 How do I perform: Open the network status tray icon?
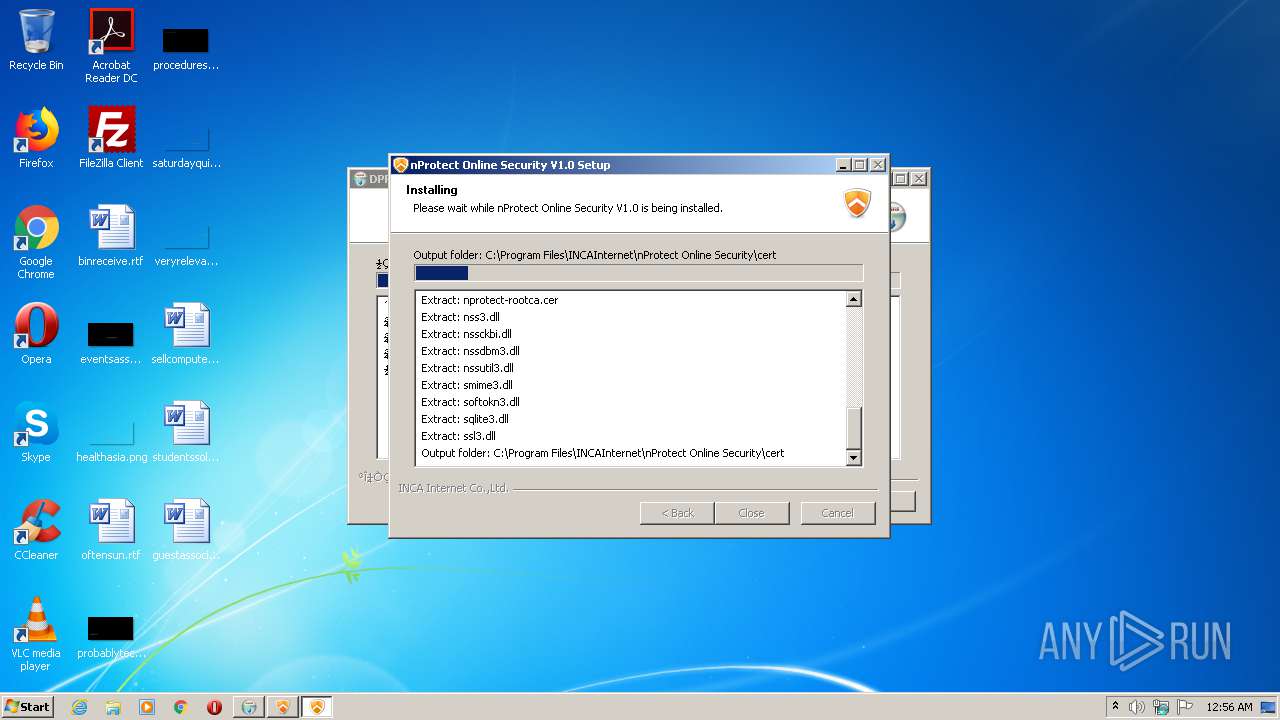pos(1161,707)
